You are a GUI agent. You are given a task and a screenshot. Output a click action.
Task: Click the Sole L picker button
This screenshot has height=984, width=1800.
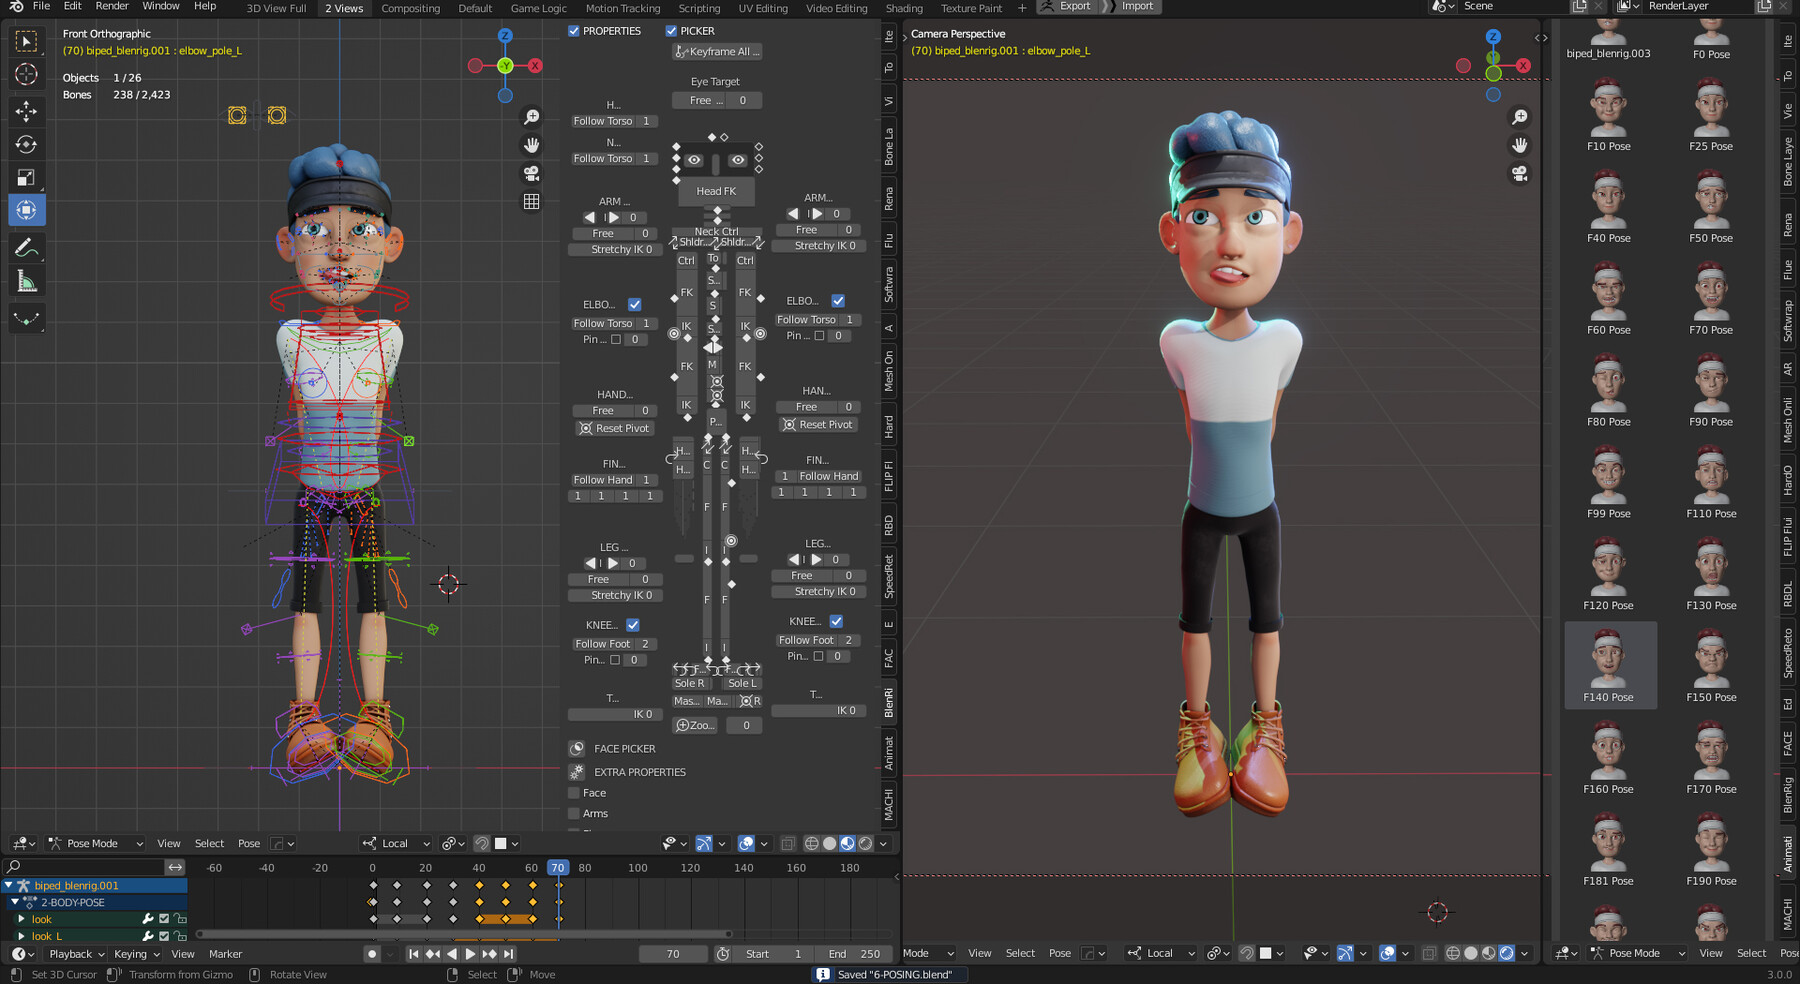point(742,684)
